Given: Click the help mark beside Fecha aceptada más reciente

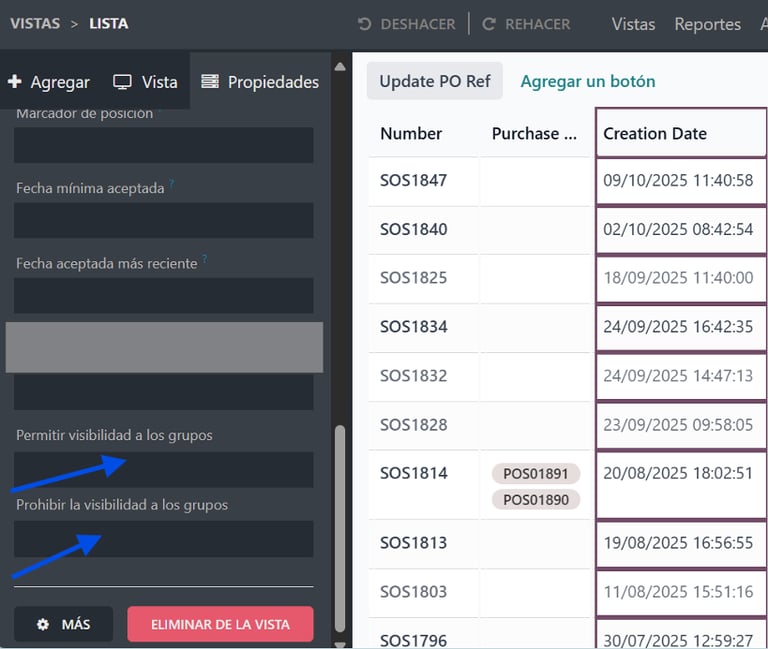Looking at the screenshot, I should pyautogui.click(x=205, y=260).
